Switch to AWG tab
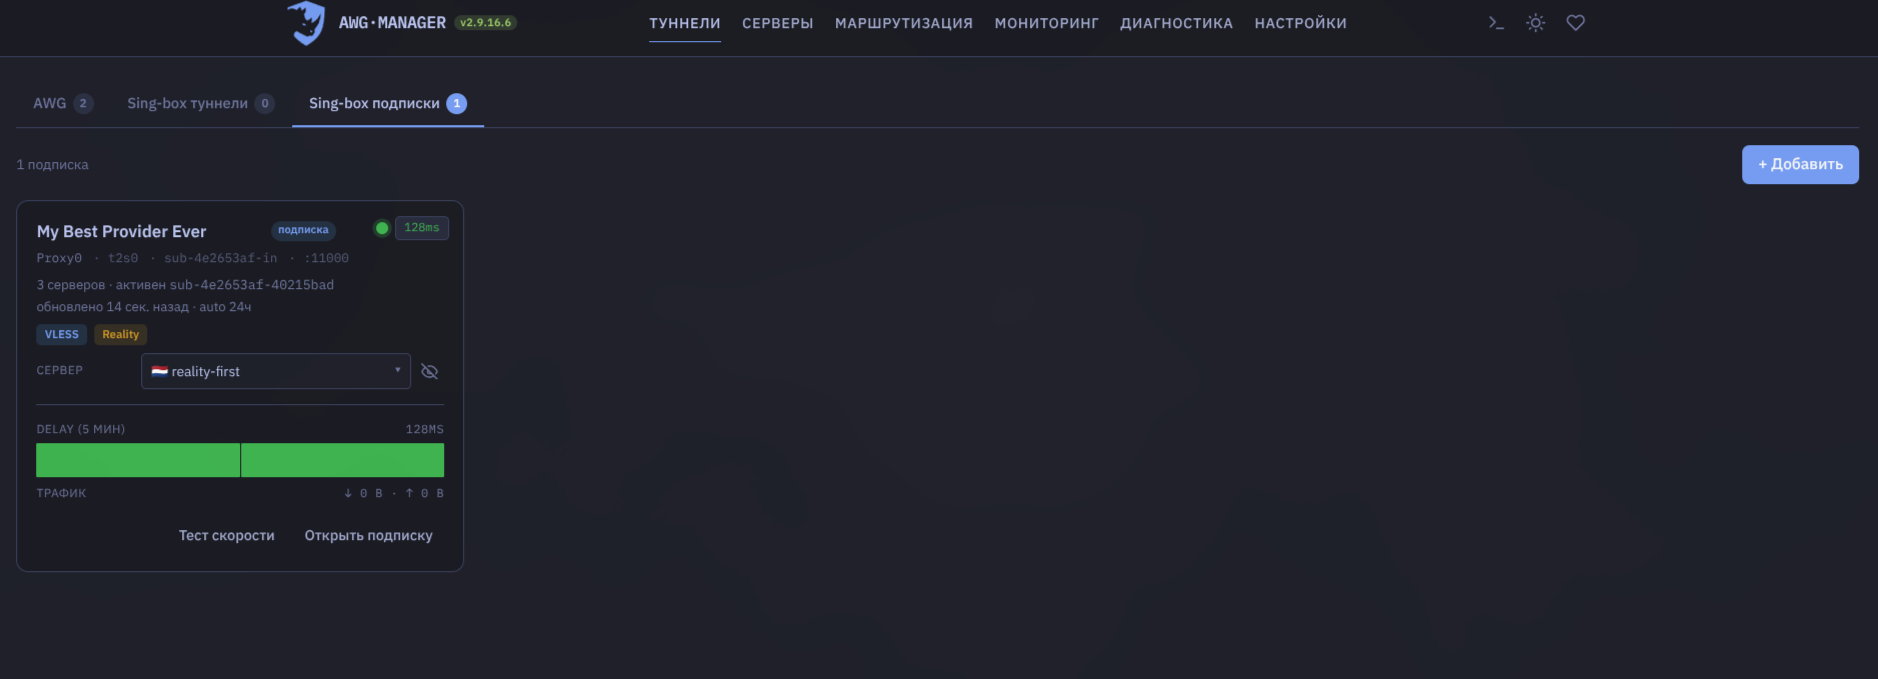 [63, 103]
